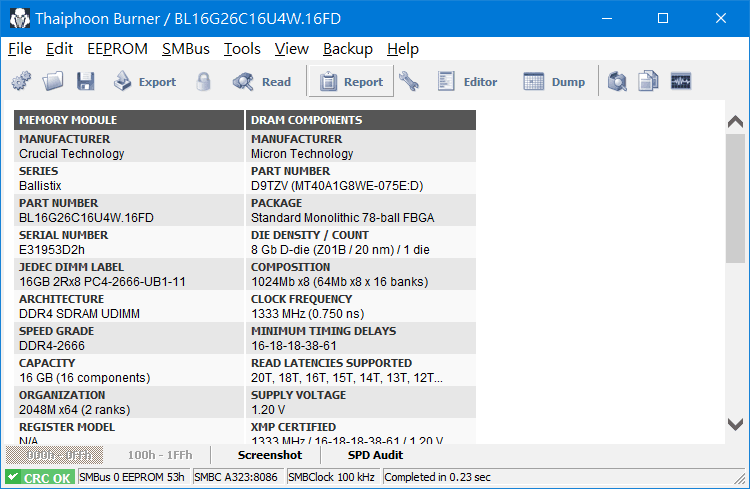Click the gear settings toolbar icon

click(x=22, y=81)
